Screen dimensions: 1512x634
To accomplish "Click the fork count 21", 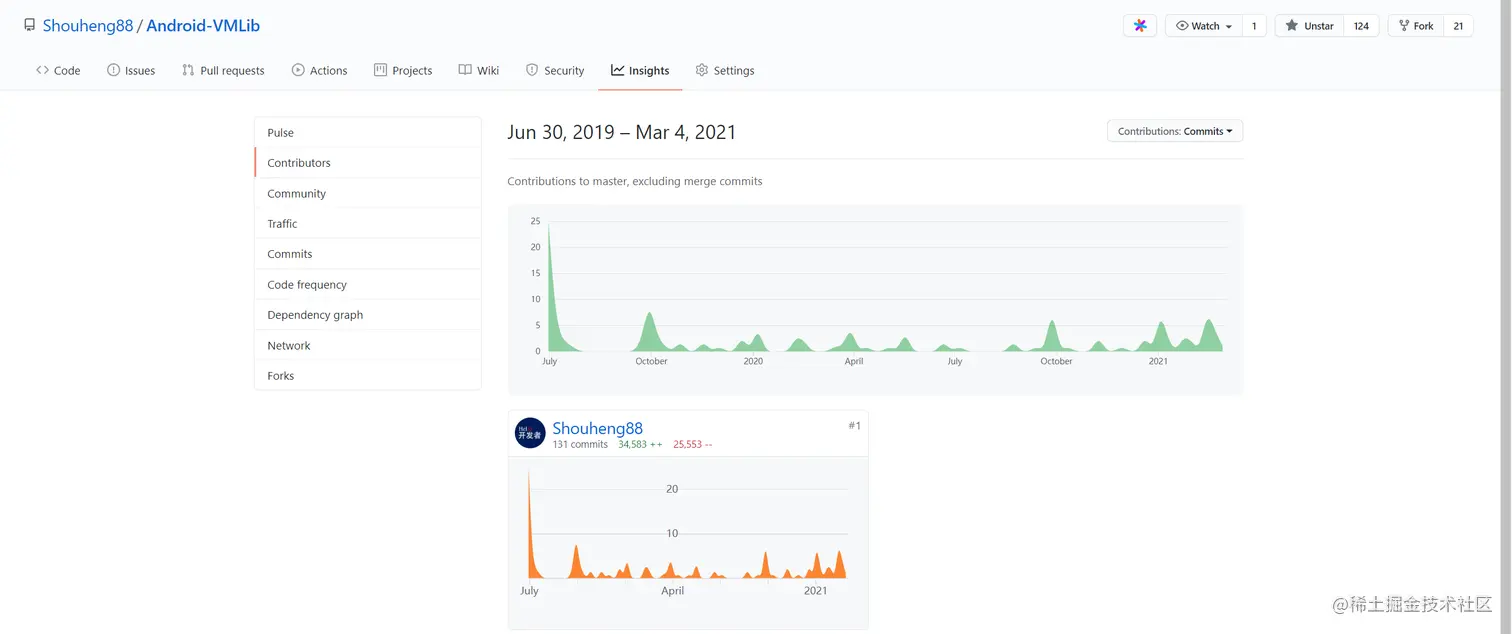I will (x=1458, y=26).
